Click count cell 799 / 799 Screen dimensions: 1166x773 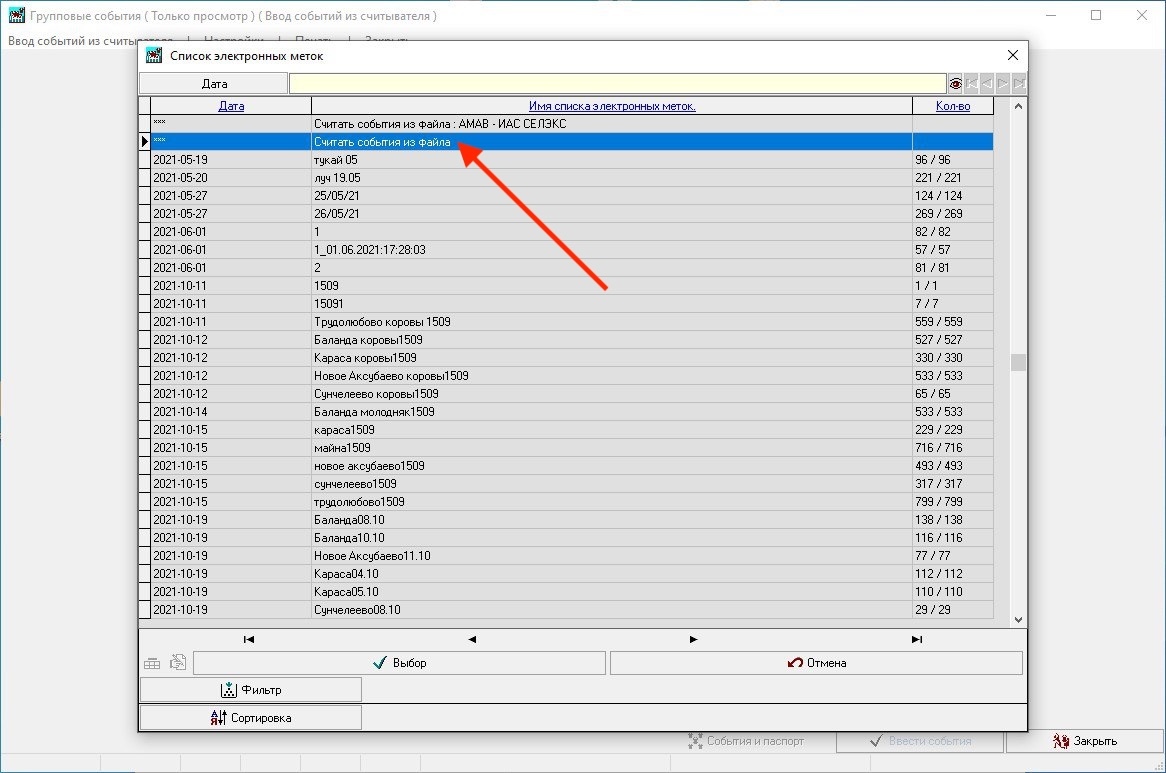click(x=953, y=502)
